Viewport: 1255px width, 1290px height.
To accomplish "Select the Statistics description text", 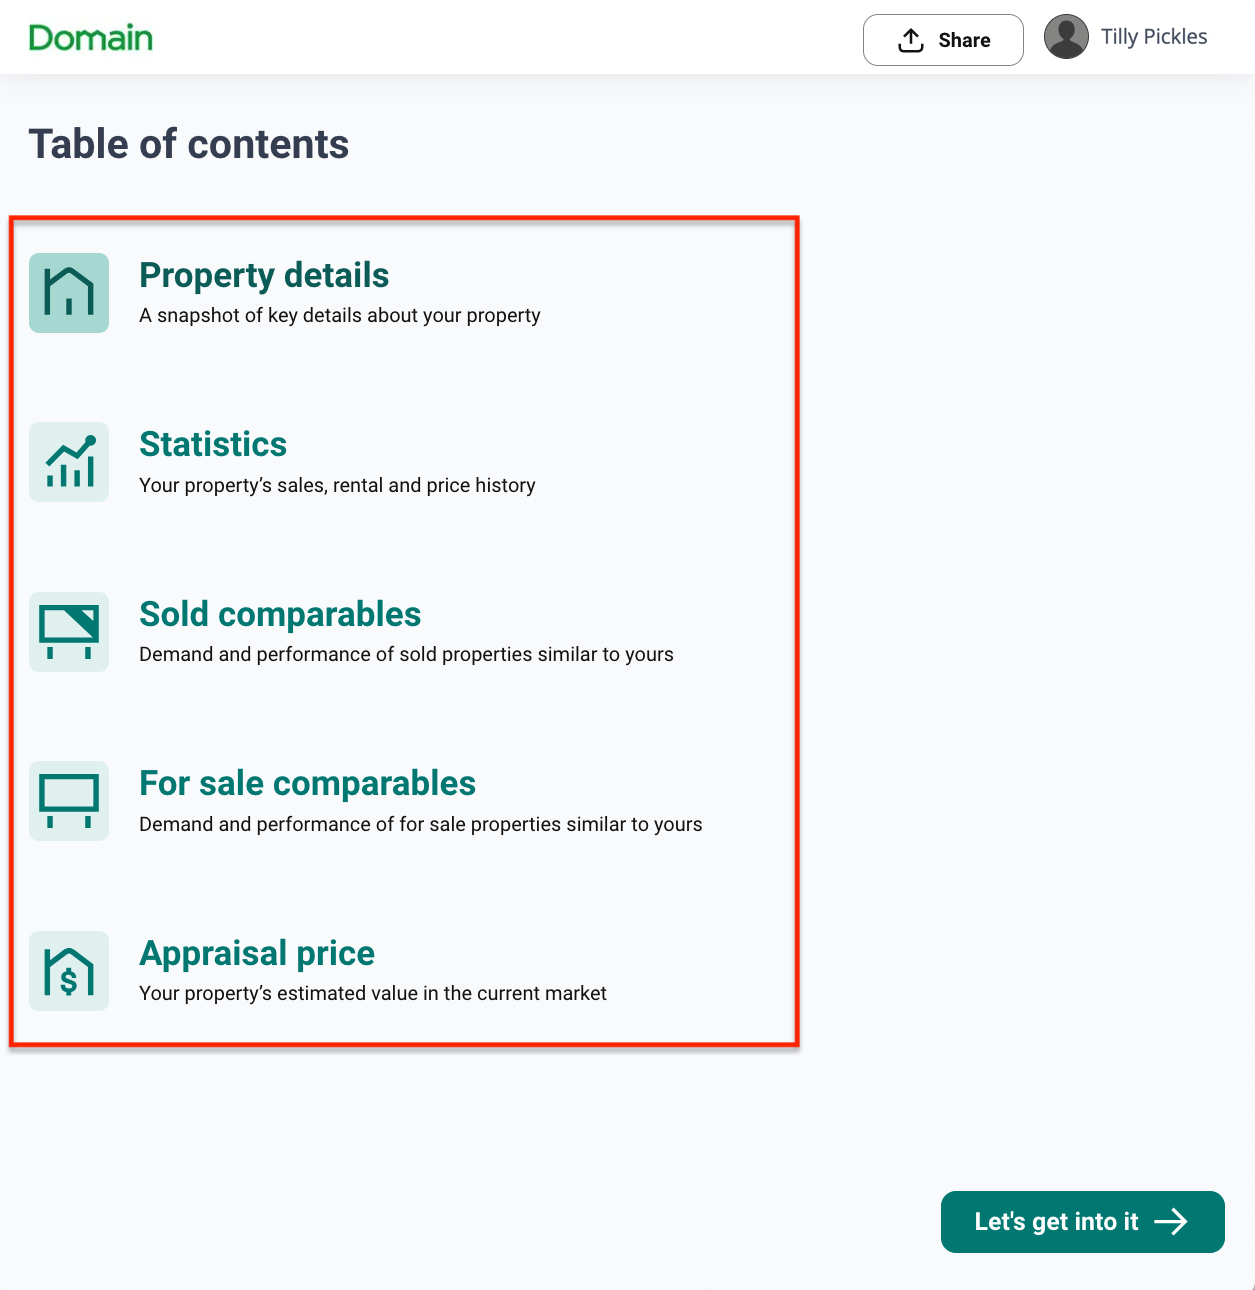I will click(x=337, y=485).
